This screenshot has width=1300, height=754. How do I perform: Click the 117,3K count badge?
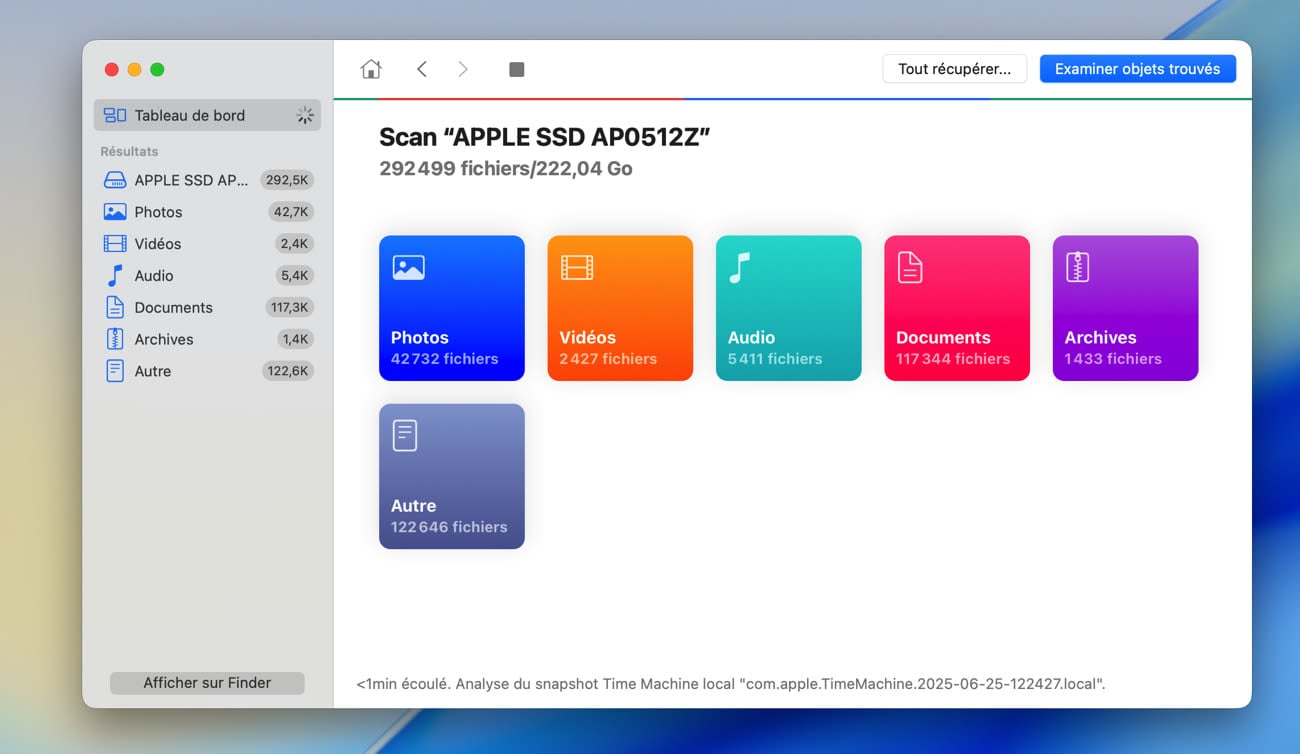click(291, 307)
